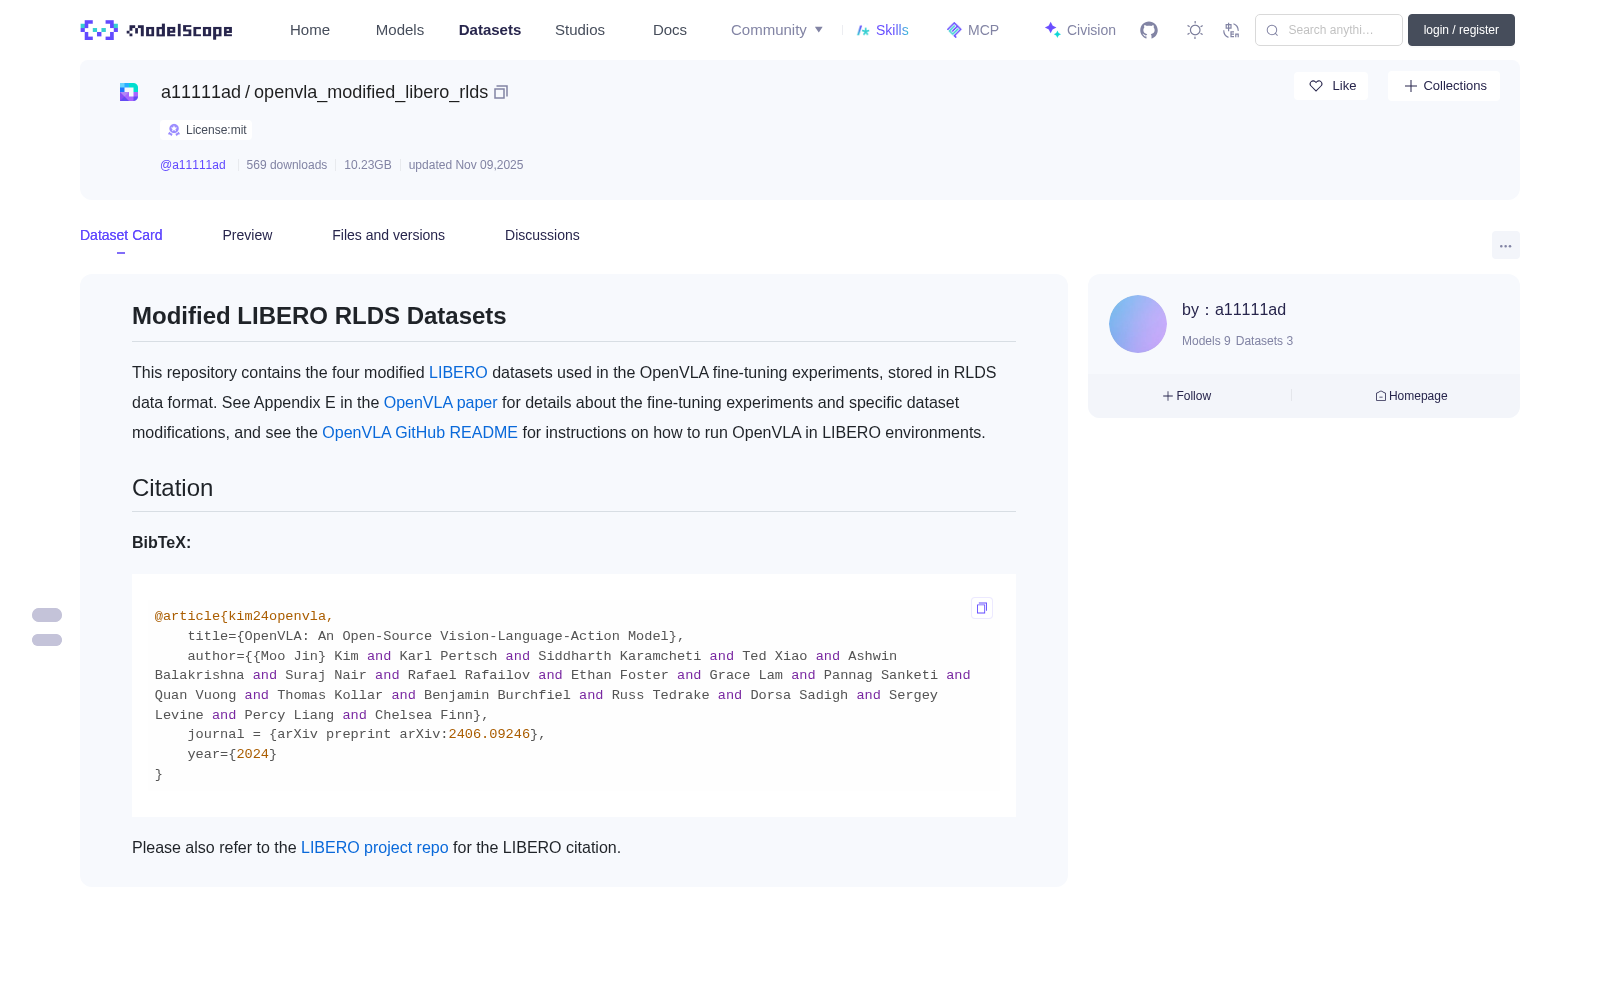1600x1000 pixels.
Task: Open the LIBERO project repo link
Action: 375,847
